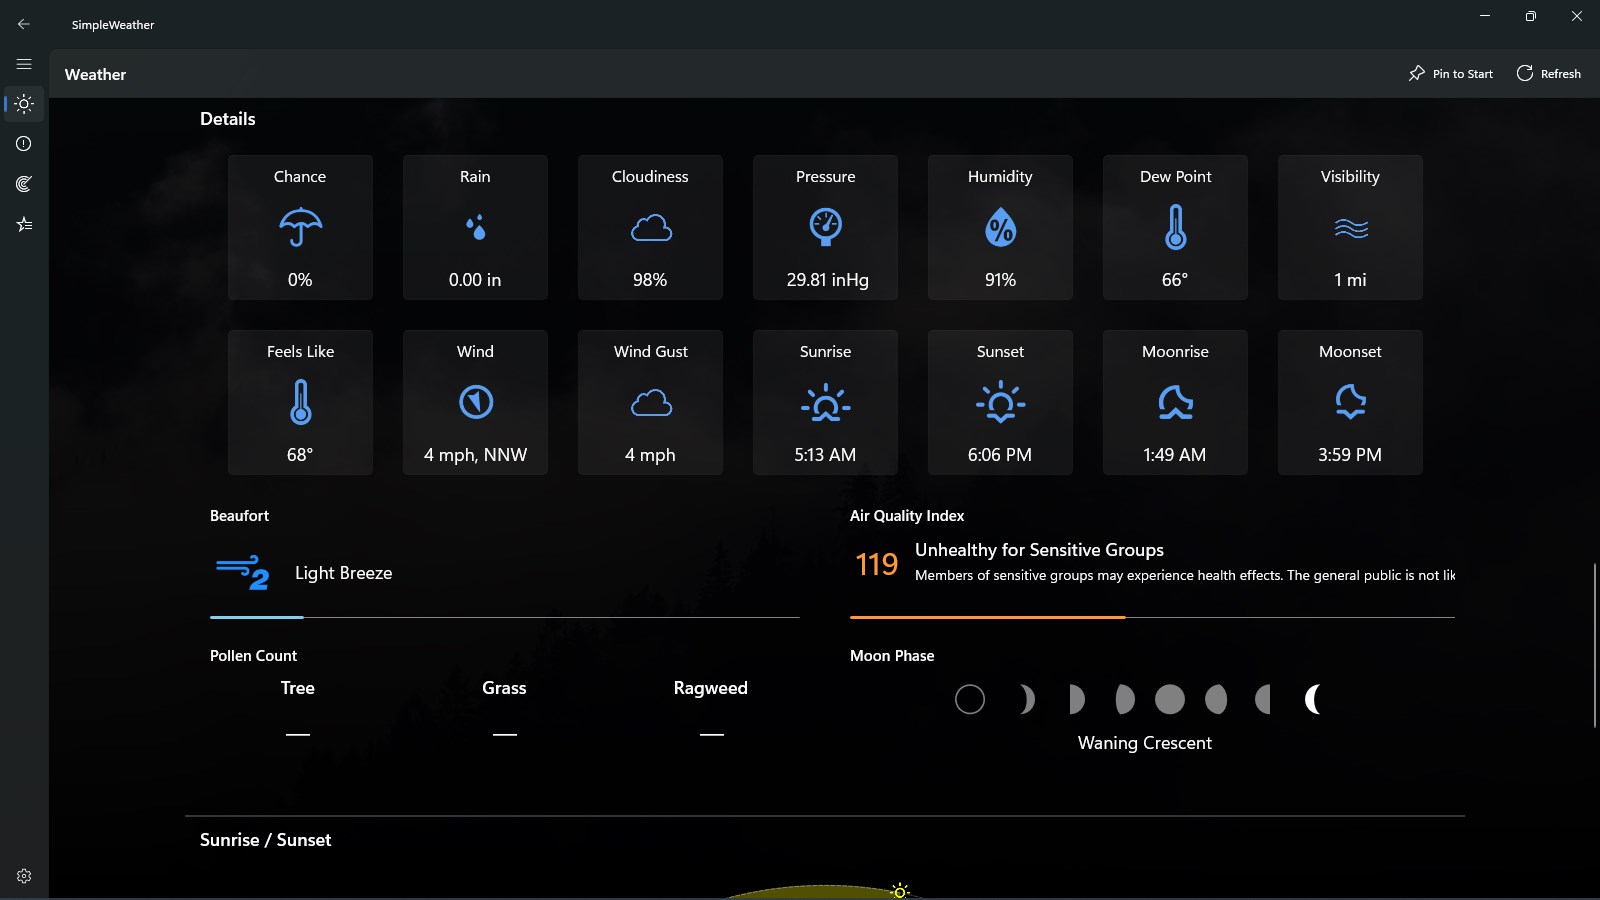Click the Pin to Start button

pos(1451,73)
